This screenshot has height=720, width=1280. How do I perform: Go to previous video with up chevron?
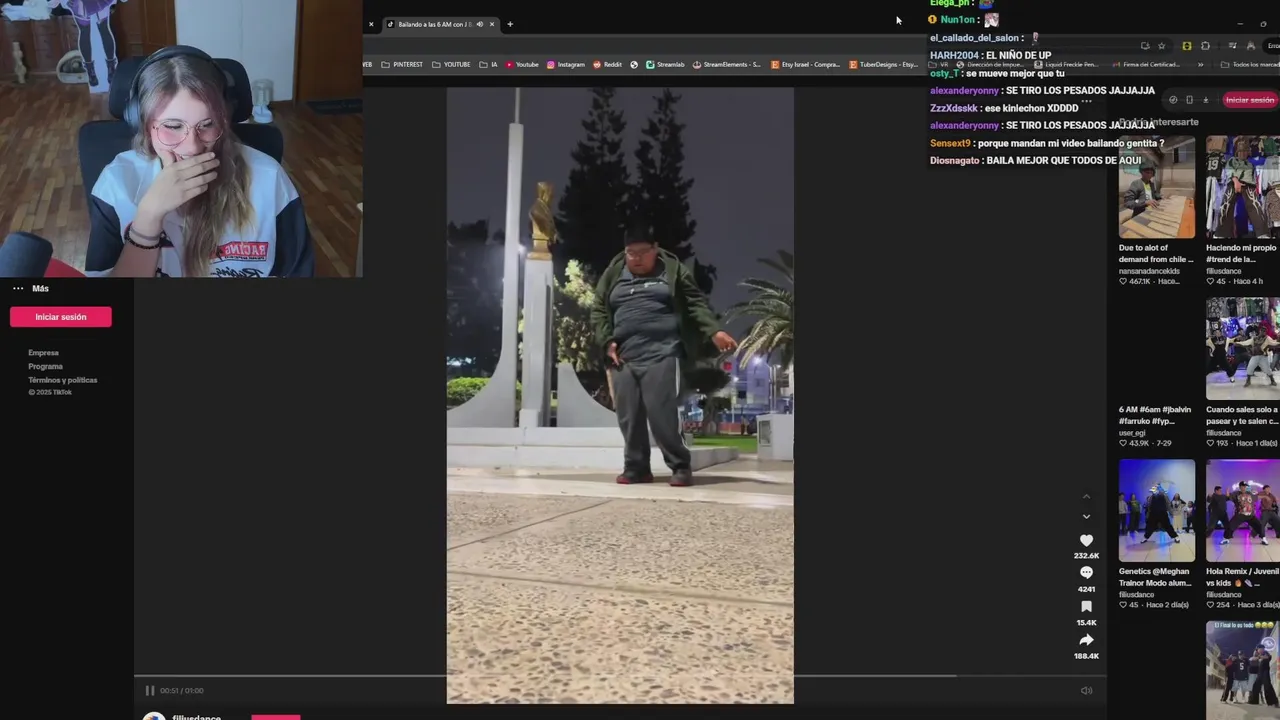pos(1086,497)
